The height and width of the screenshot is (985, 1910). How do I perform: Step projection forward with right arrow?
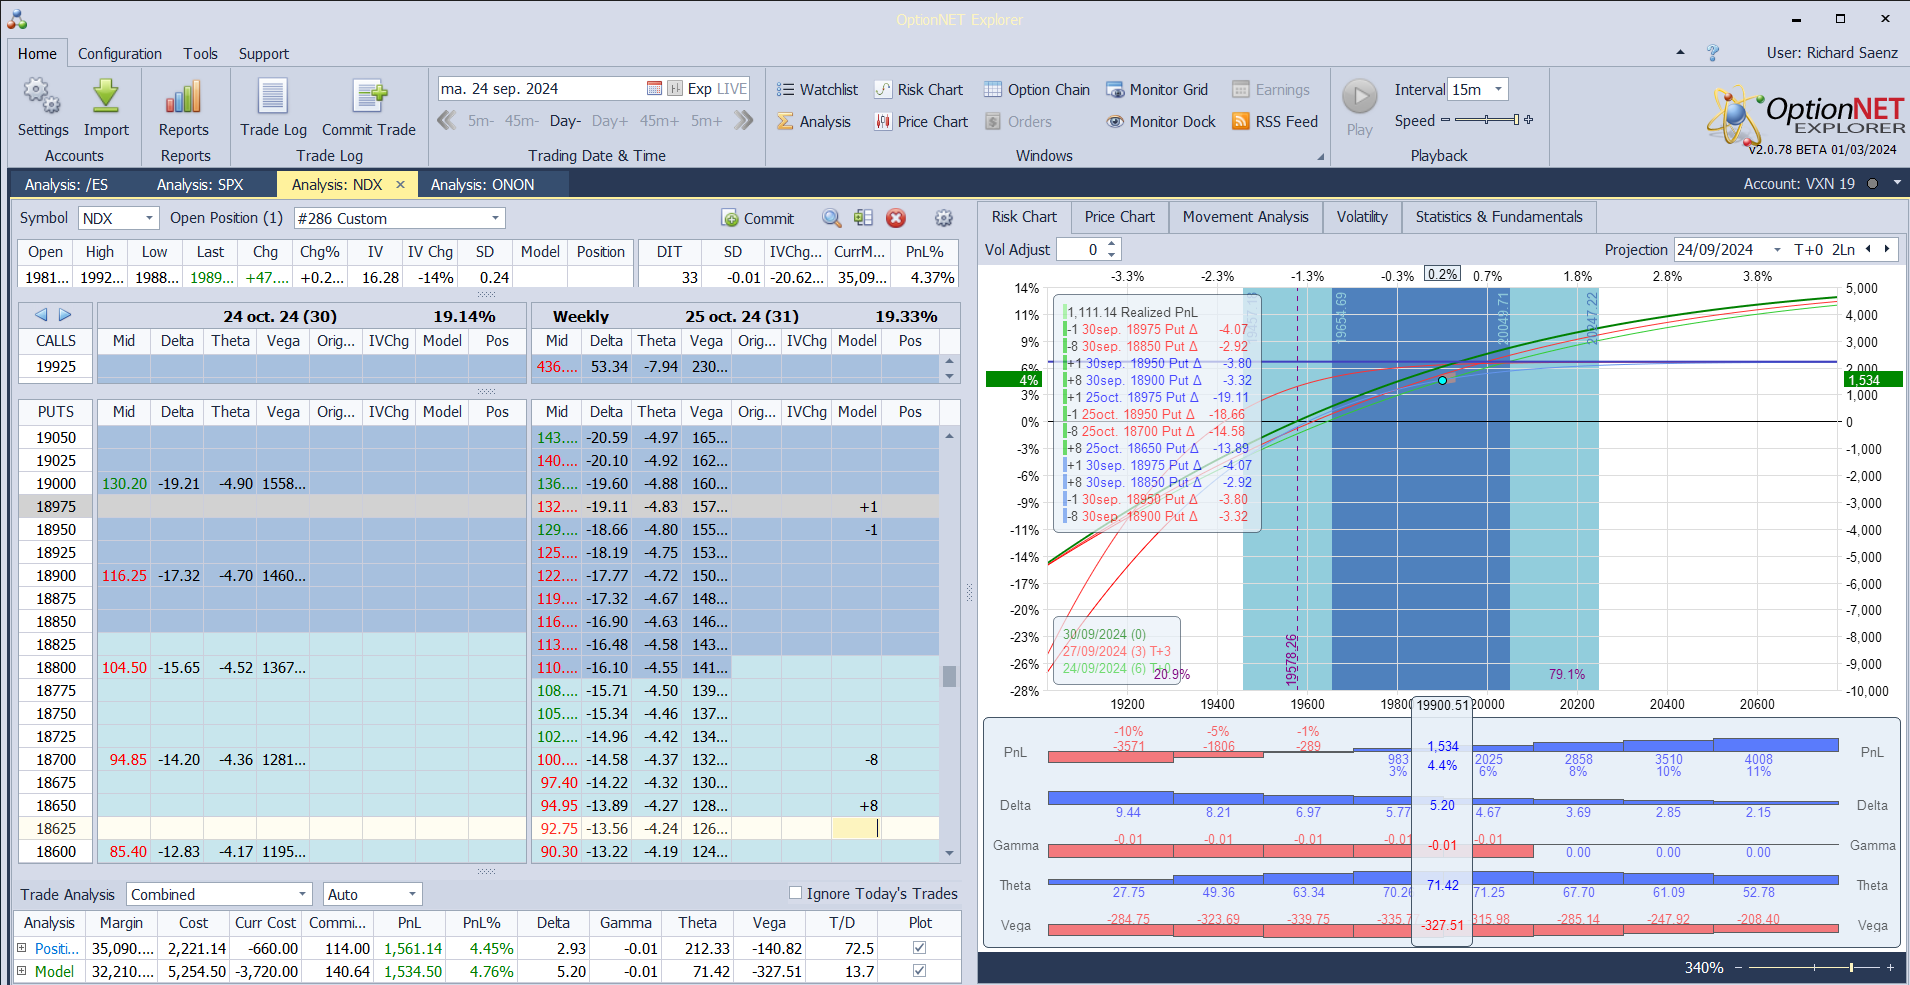click(1887, 250)
